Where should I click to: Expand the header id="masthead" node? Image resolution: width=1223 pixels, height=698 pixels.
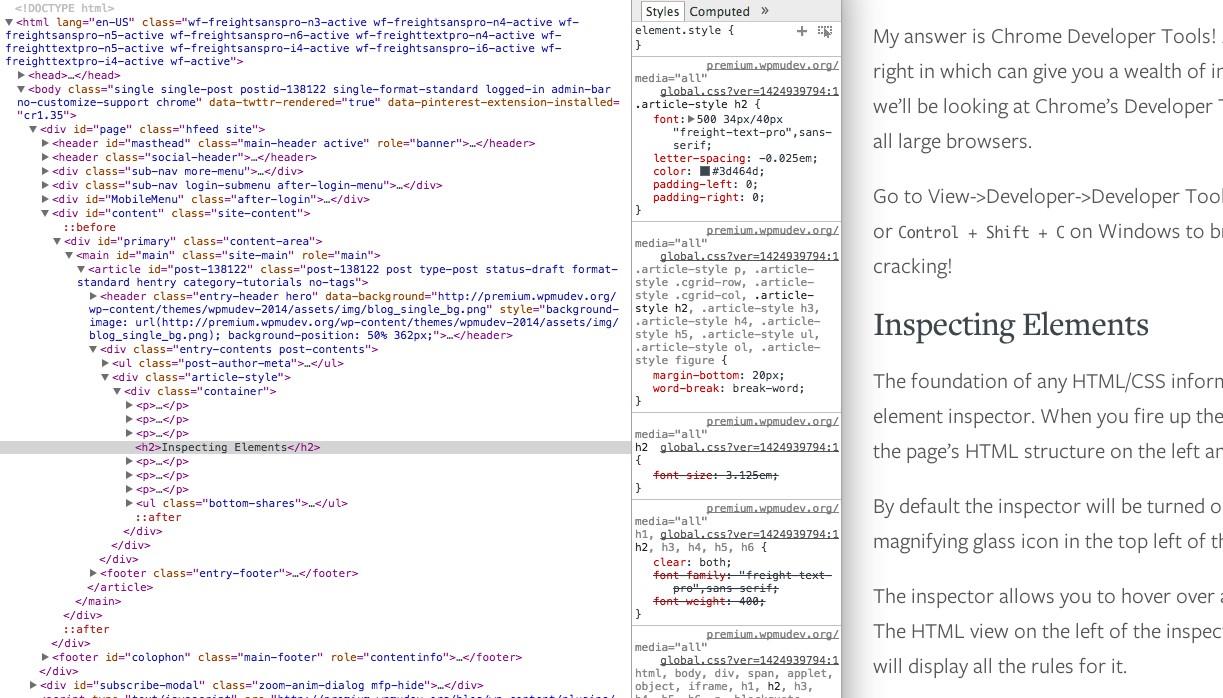45,144
